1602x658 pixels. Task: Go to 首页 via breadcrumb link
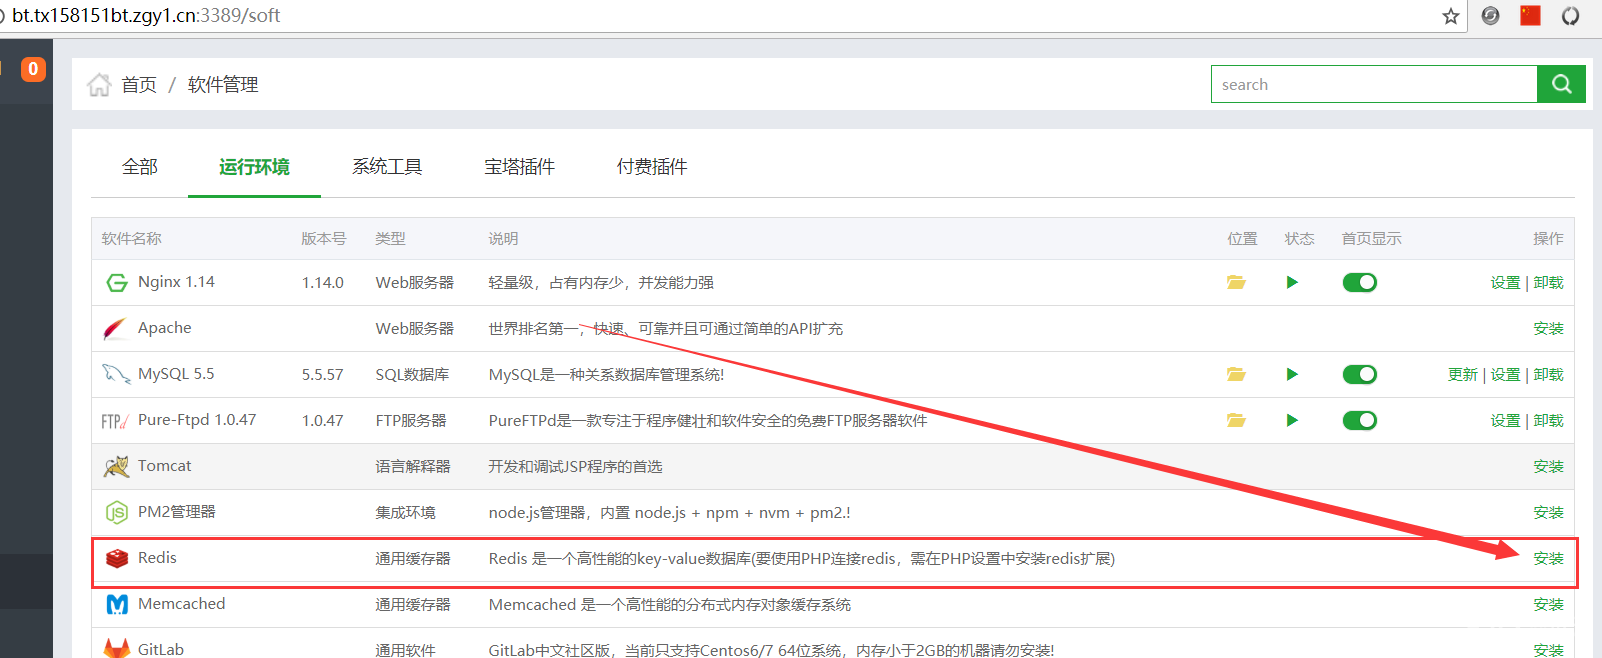coord(139,85)
